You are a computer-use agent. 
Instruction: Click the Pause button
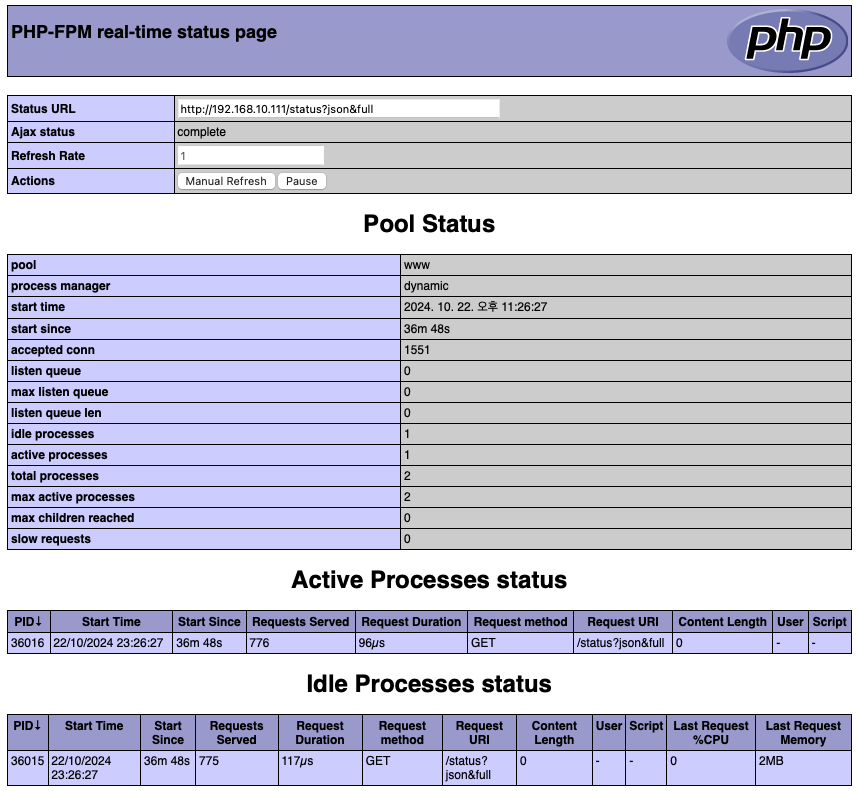coord(302,181)
